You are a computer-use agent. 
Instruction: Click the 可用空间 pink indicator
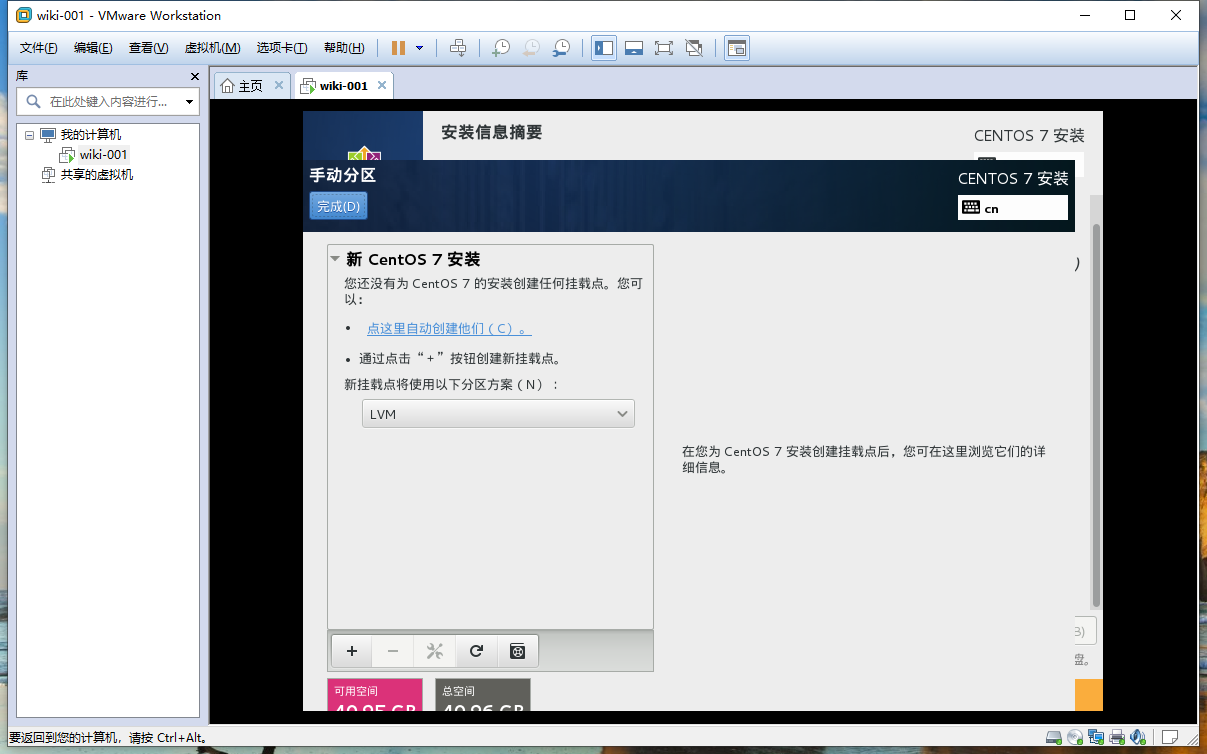(x=375, y=695)
